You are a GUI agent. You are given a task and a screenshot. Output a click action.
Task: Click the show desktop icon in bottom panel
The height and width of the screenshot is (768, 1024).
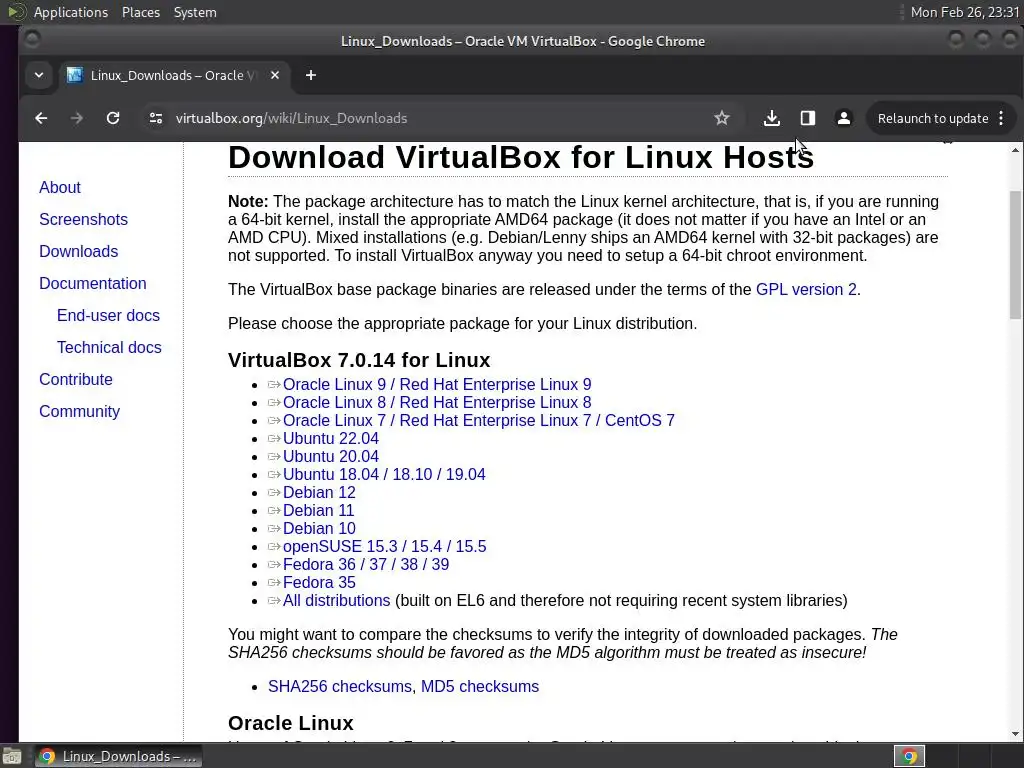pyautogui.click(x=12, y=757)
